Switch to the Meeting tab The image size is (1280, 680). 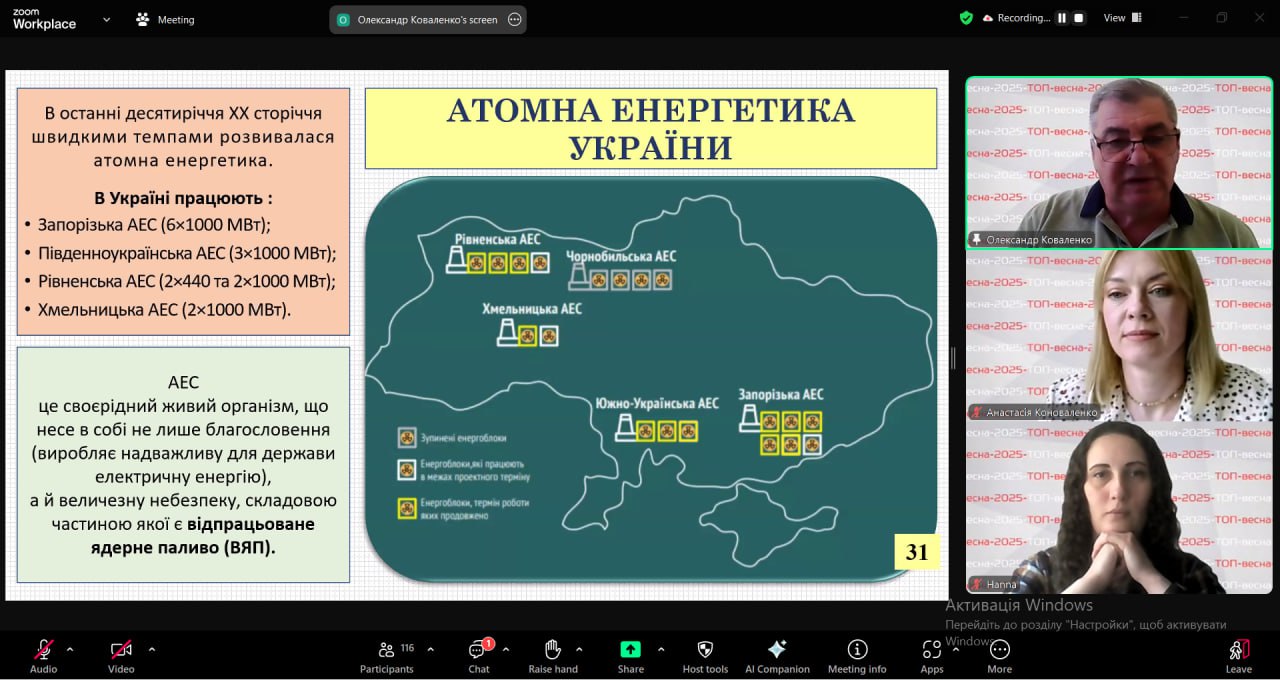click(166, 19)
